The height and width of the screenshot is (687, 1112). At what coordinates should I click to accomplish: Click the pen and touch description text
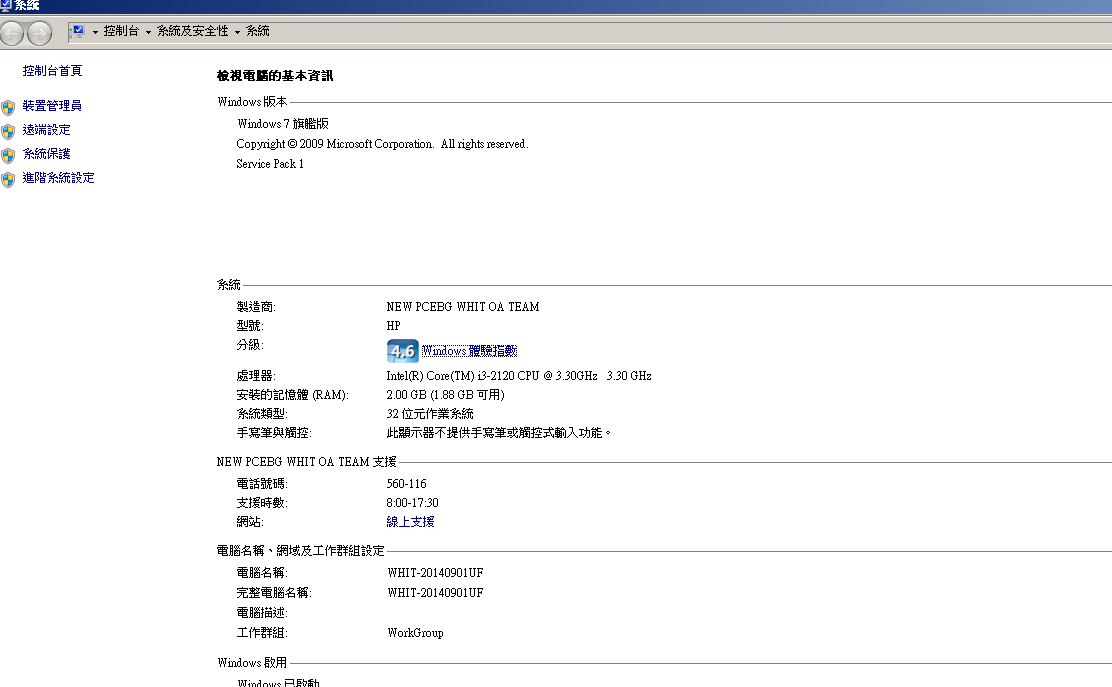pyautogui.click(x=498, y=433)
